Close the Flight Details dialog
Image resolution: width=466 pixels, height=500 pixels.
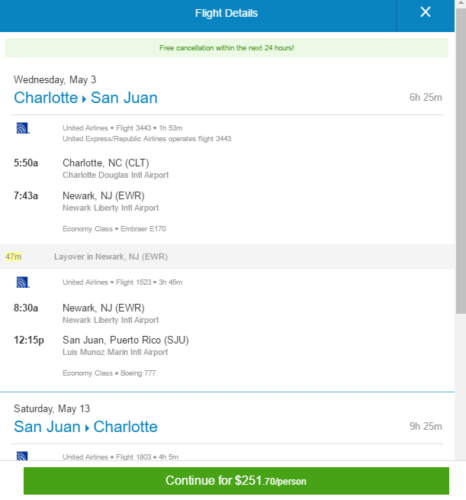pos(425,12)
